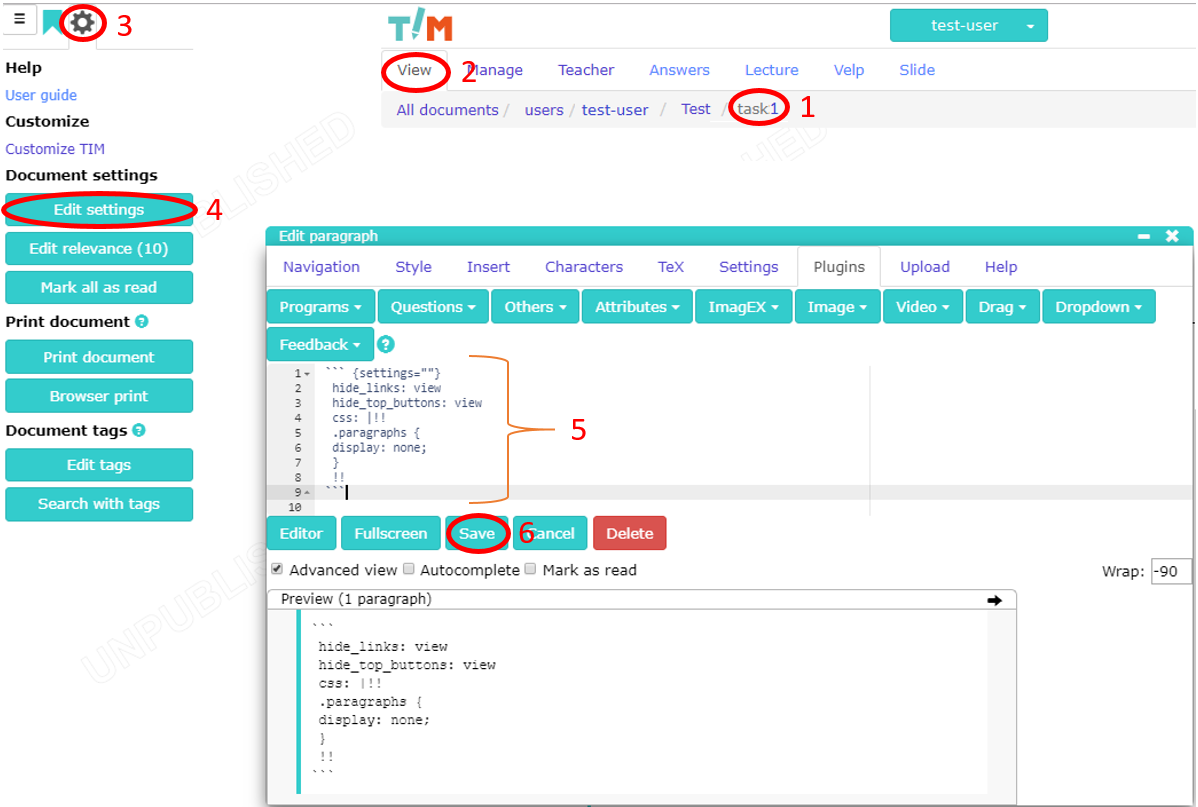1198x807 pixels.
Task: Close the Edit paragraph dialog
Action: click(x=1172, y=236)
